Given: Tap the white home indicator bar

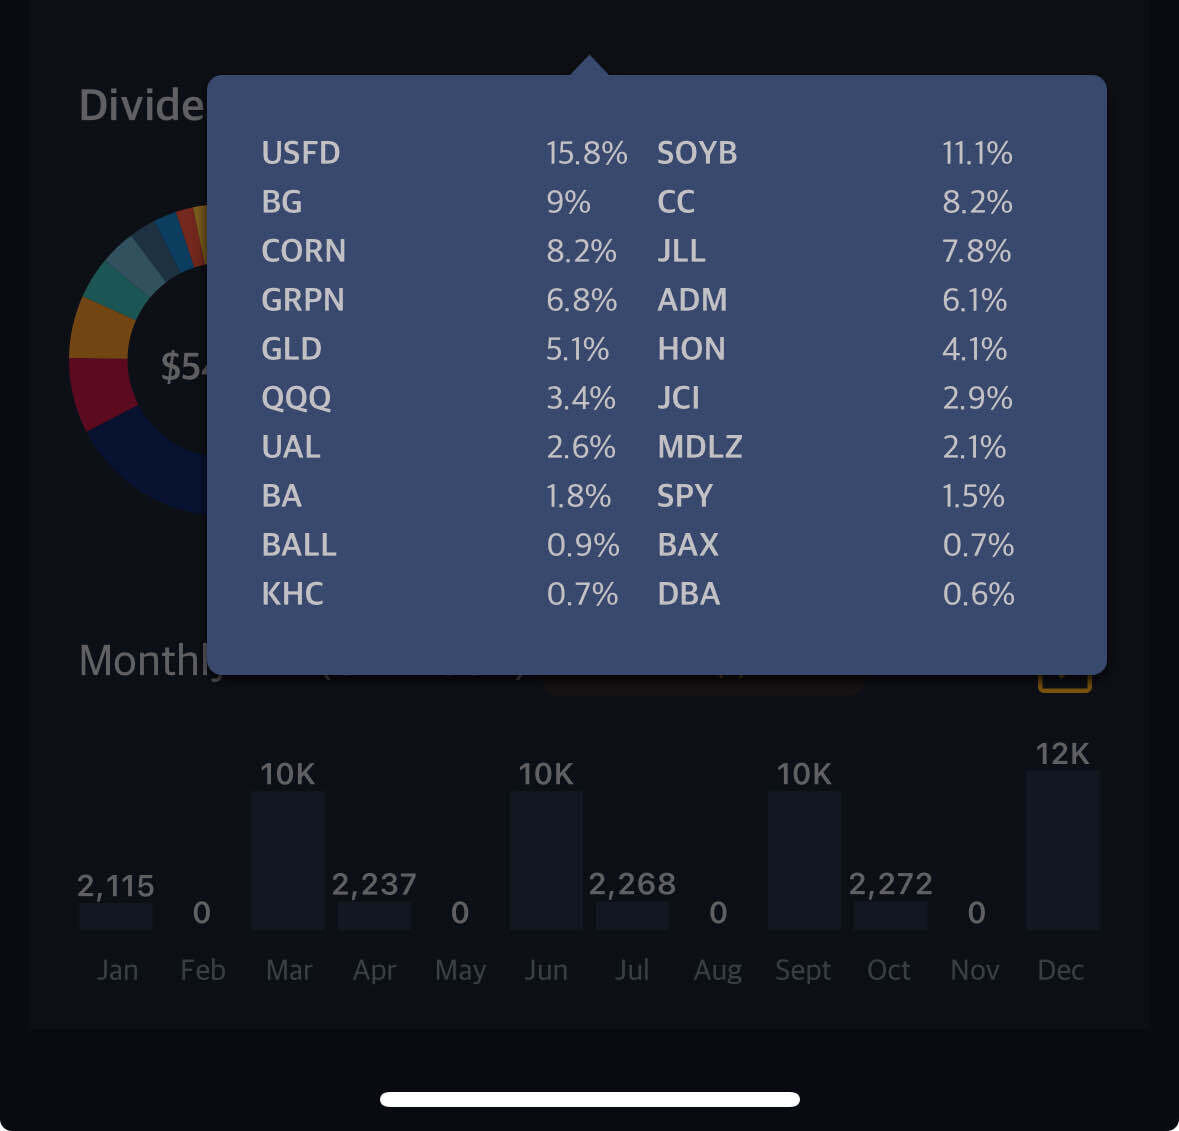Looking at the screenshot, I should pos(589,1099).
